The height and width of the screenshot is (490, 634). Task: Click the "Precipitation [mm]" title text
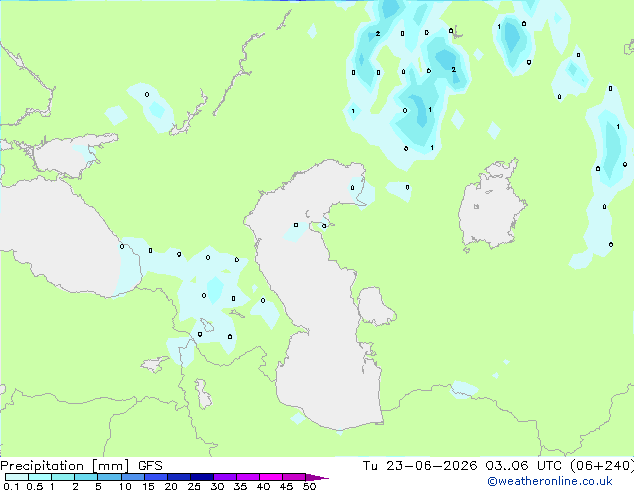tap(64, 466)
